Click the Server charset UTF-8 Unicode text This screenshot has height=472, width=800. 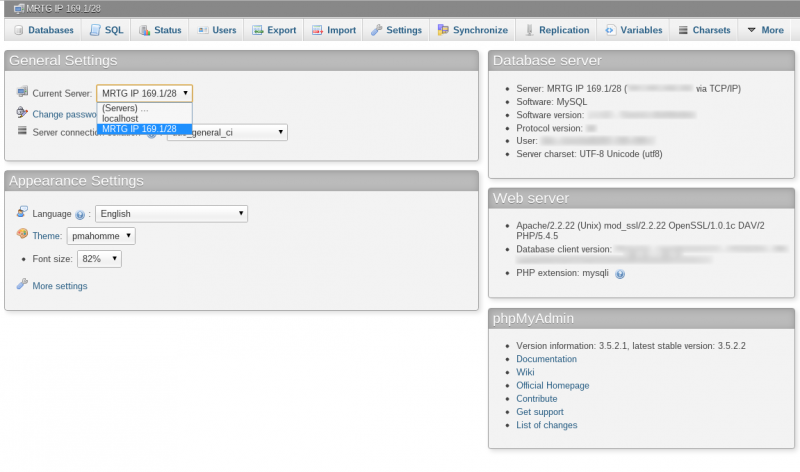pyautogui.click(x=589, y=154)
